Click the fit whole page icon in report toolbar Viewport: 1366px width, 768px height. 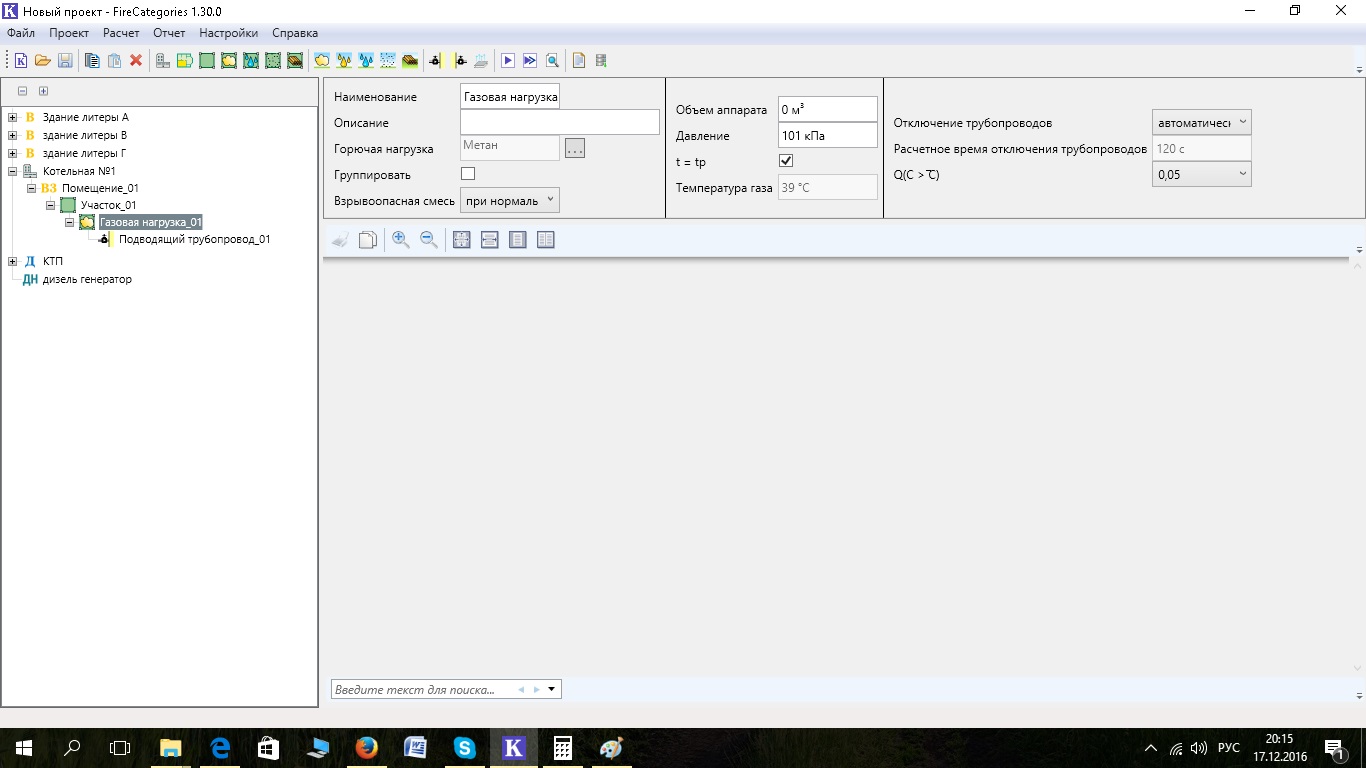[461, 240]
